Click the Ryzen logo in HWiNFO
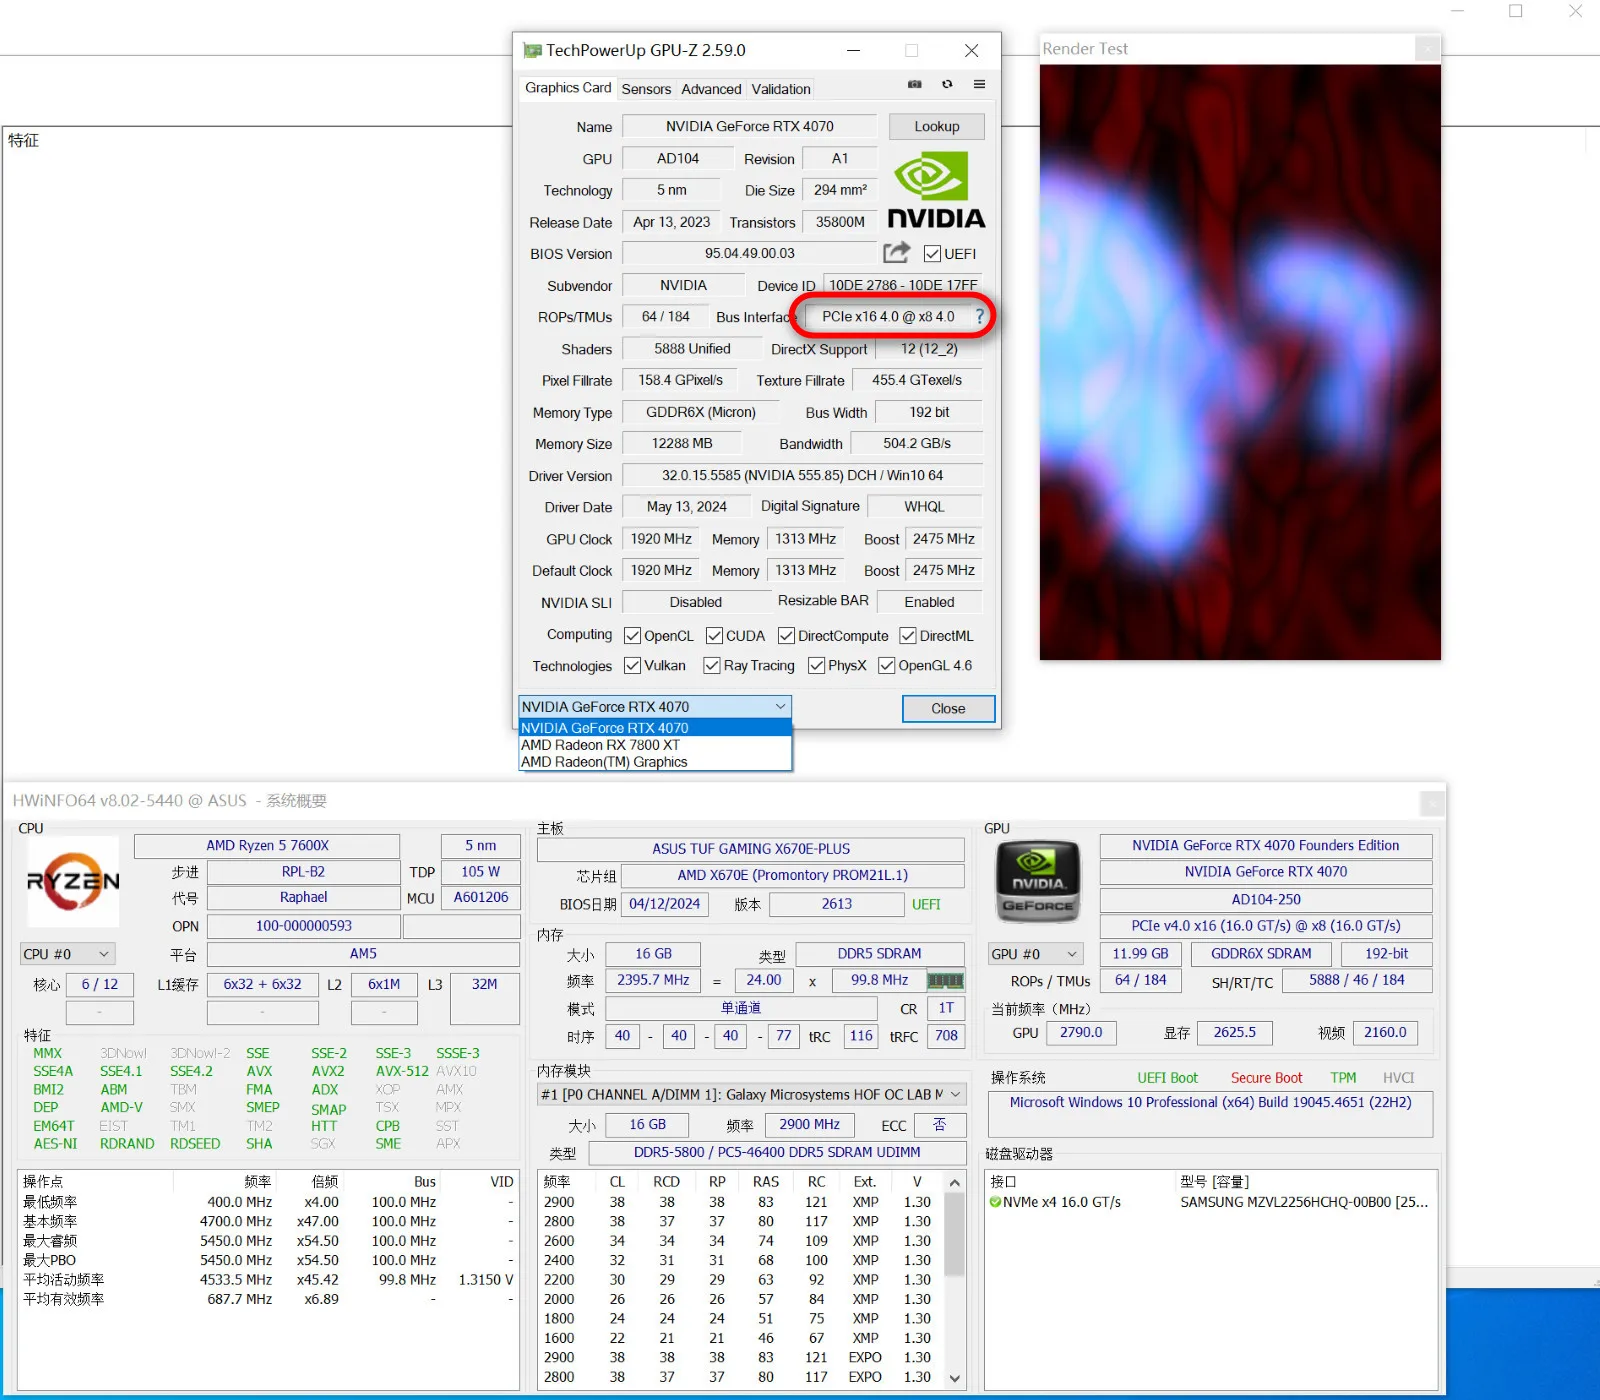1600x1400 pixels. coord(73,882)
